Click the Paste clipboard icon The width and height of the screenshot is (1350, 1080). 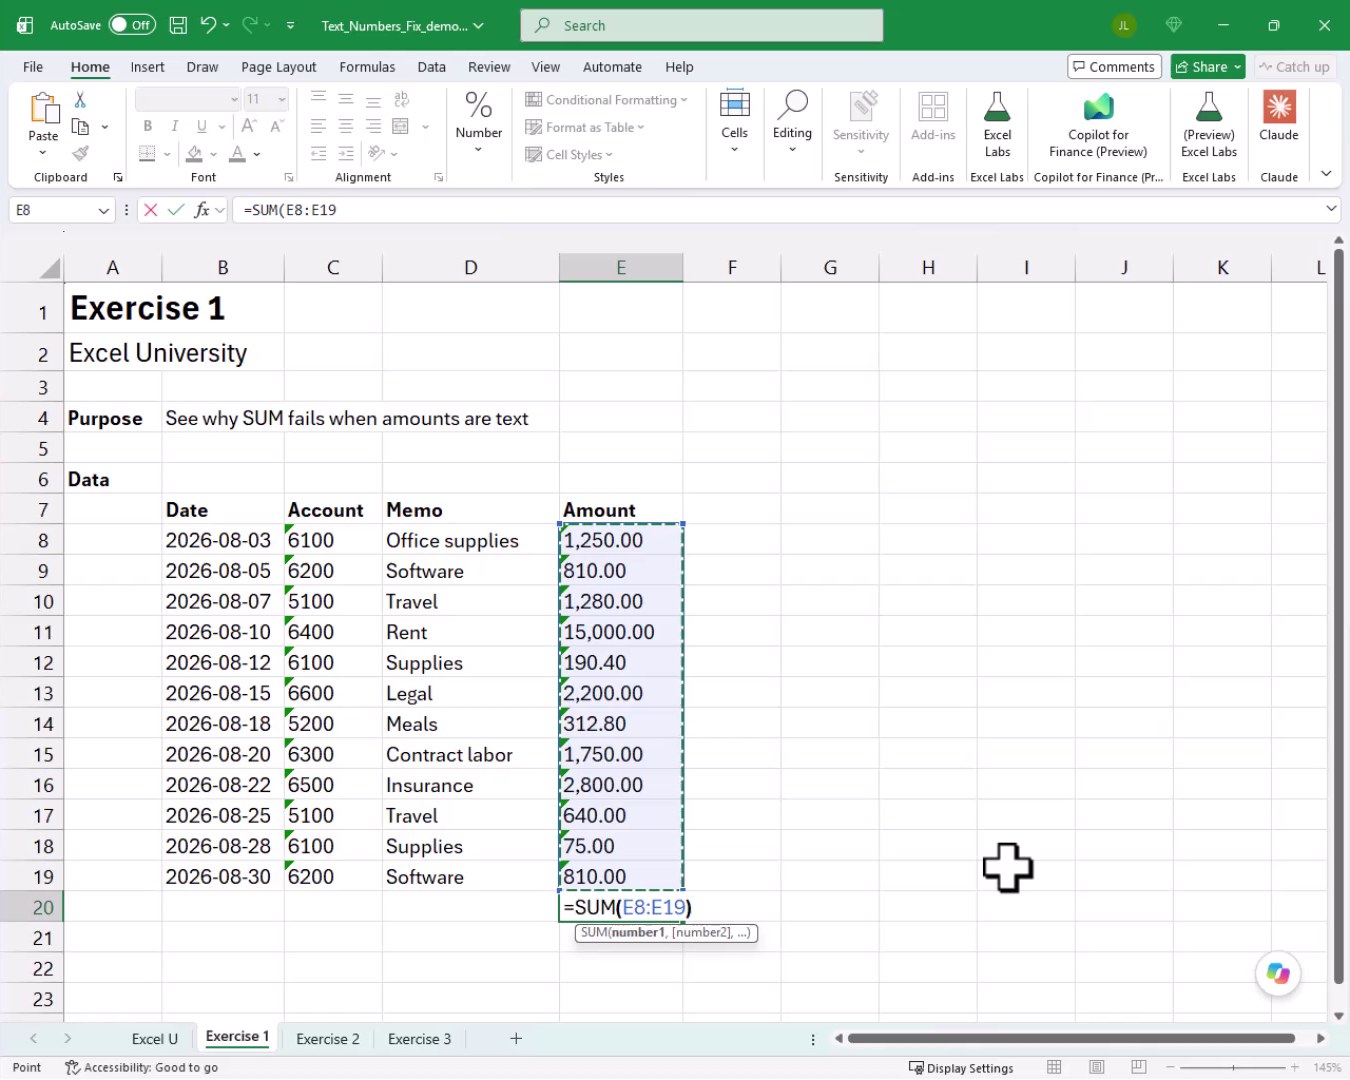coord(43,108)
